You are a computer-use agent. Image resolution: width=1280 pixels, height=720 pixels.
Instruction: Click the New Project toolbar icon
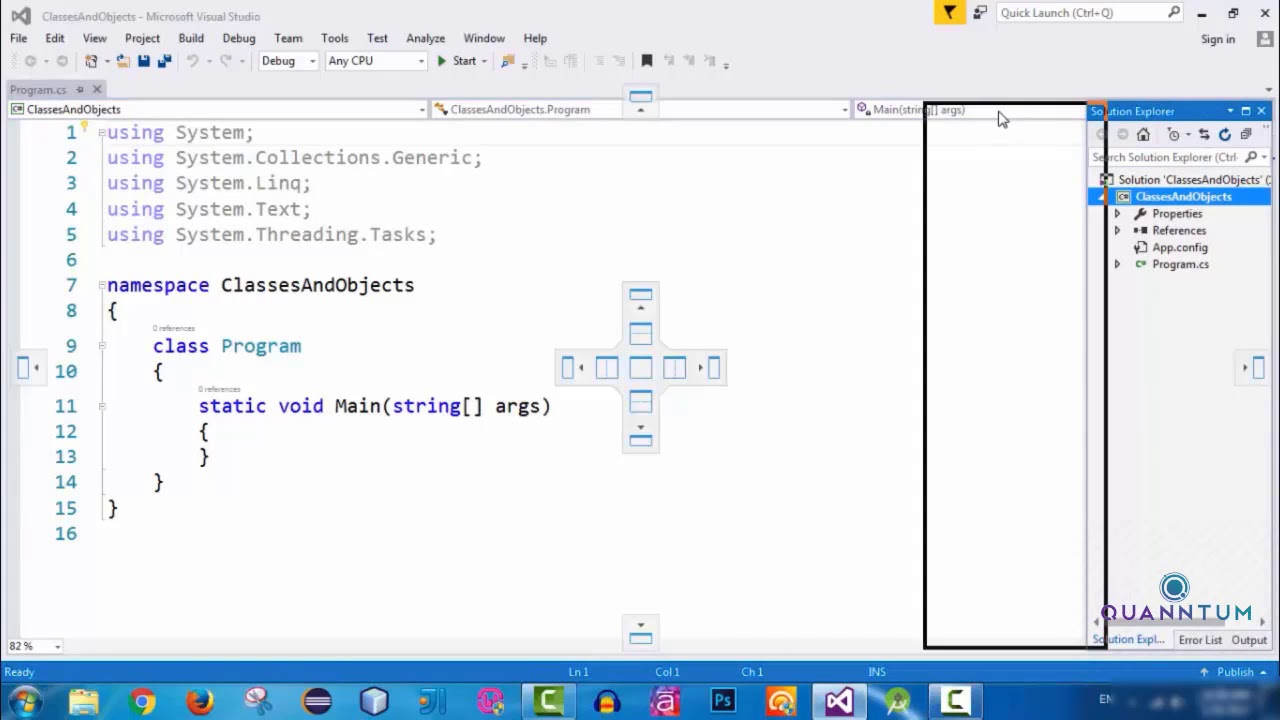[91, 61]
